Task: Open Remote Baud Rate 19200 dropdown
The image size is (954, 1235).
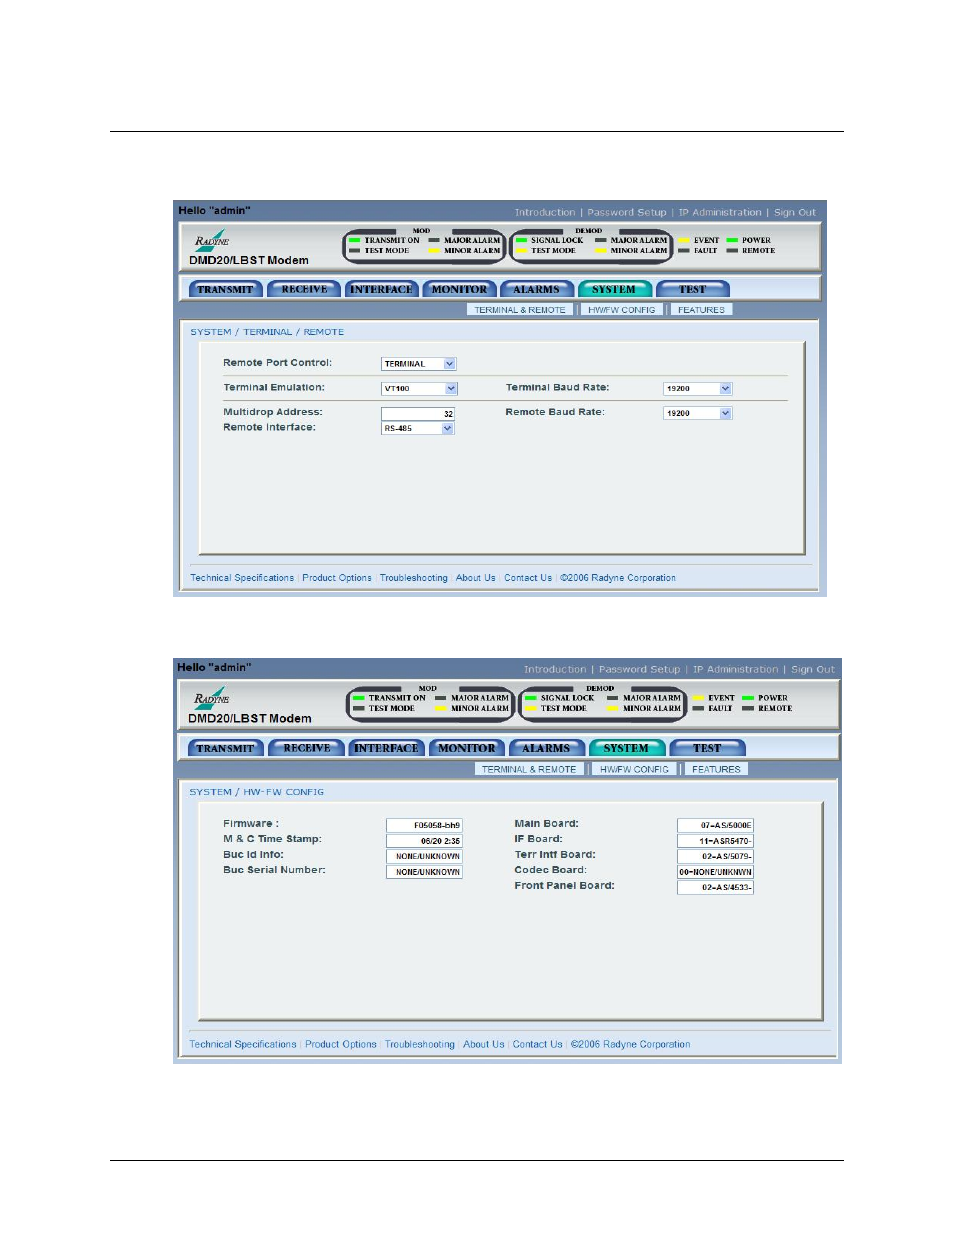Action: [x=698, y=413]
